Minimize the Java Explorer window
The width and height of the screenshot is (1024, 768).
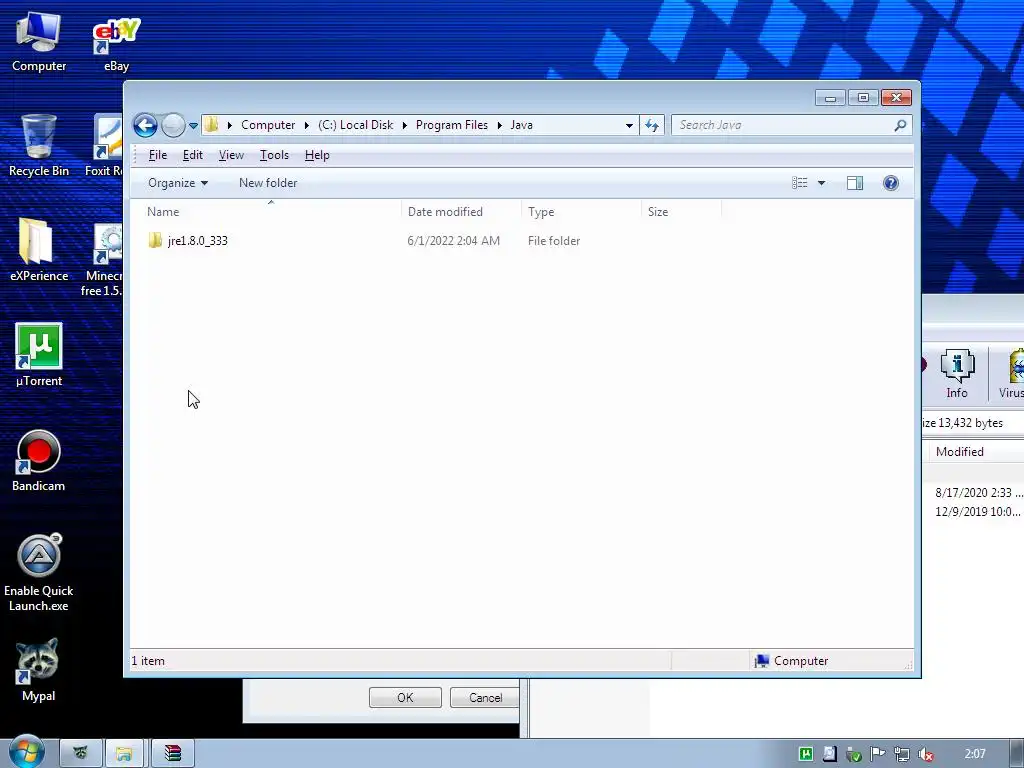point(830,98)
